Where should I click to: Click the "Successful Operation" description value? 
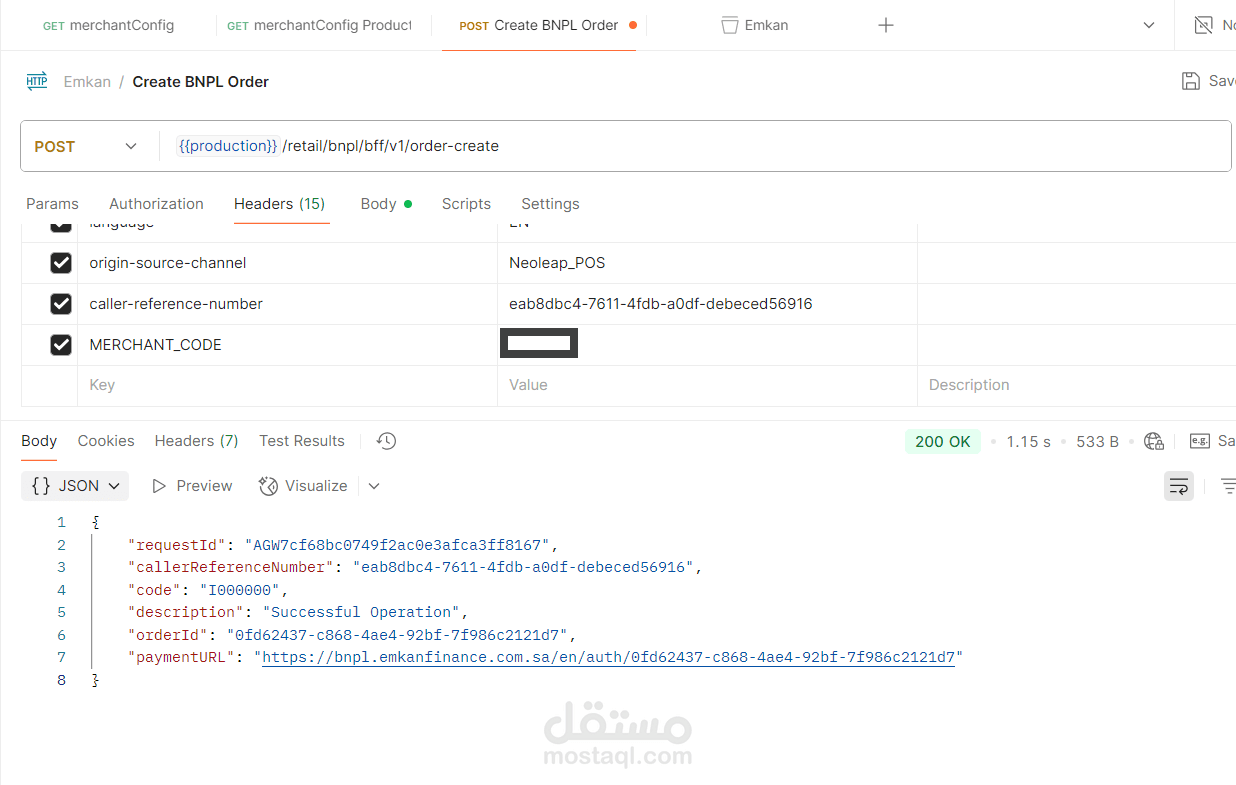pos(361,612)
